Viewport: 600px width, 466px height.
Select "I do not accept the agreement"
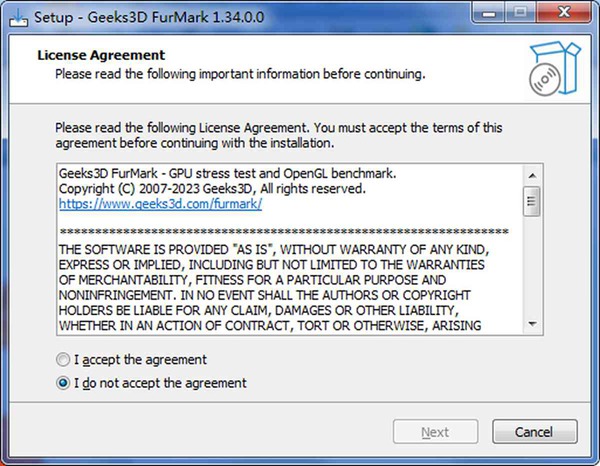point(66,383)
